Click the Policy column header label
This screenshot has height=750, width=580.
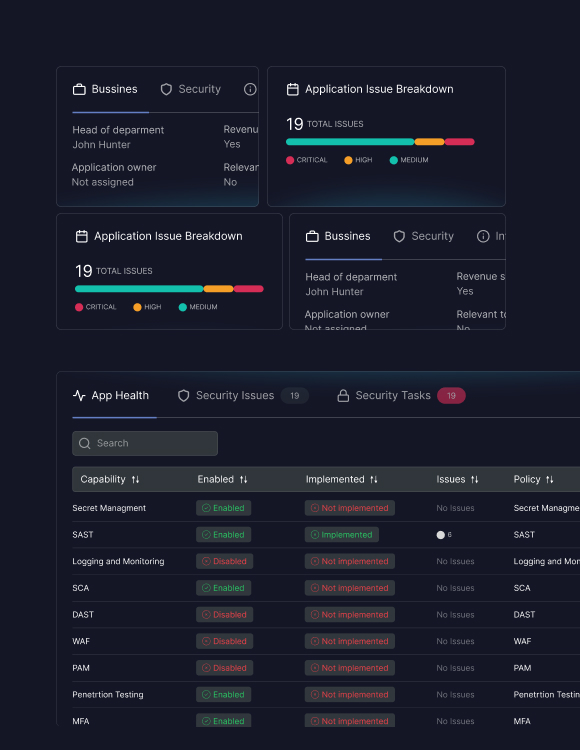(527, 479)
